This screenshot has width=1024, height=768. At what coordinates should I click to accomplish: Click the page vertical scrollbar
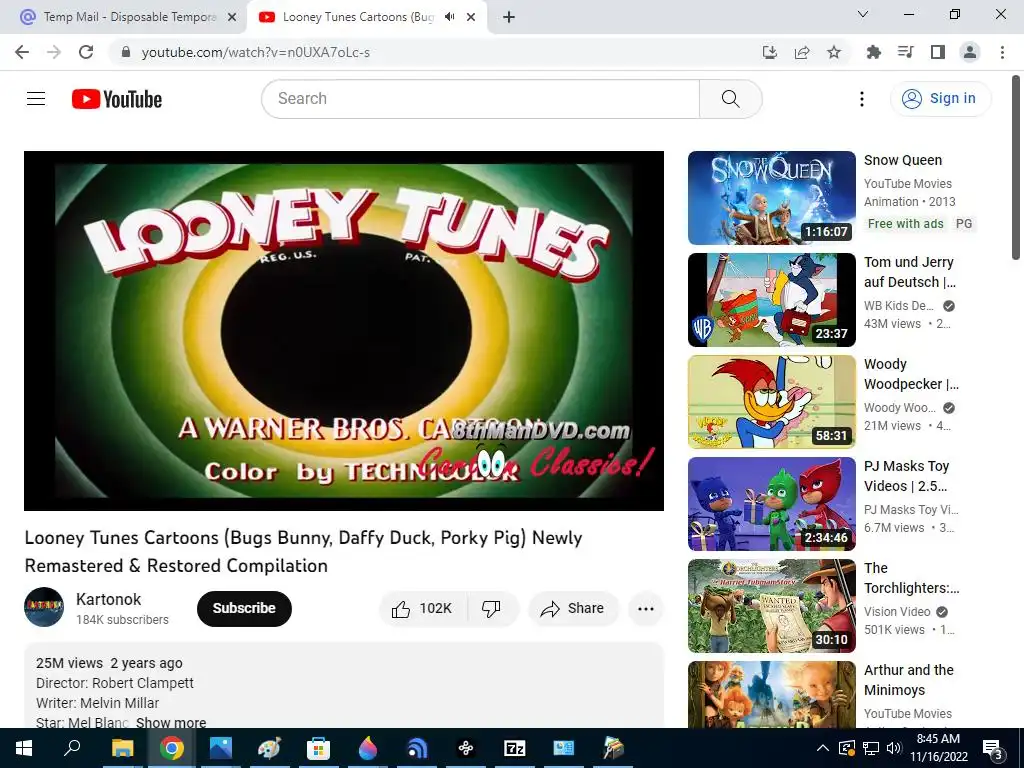tap(1016, 168)
